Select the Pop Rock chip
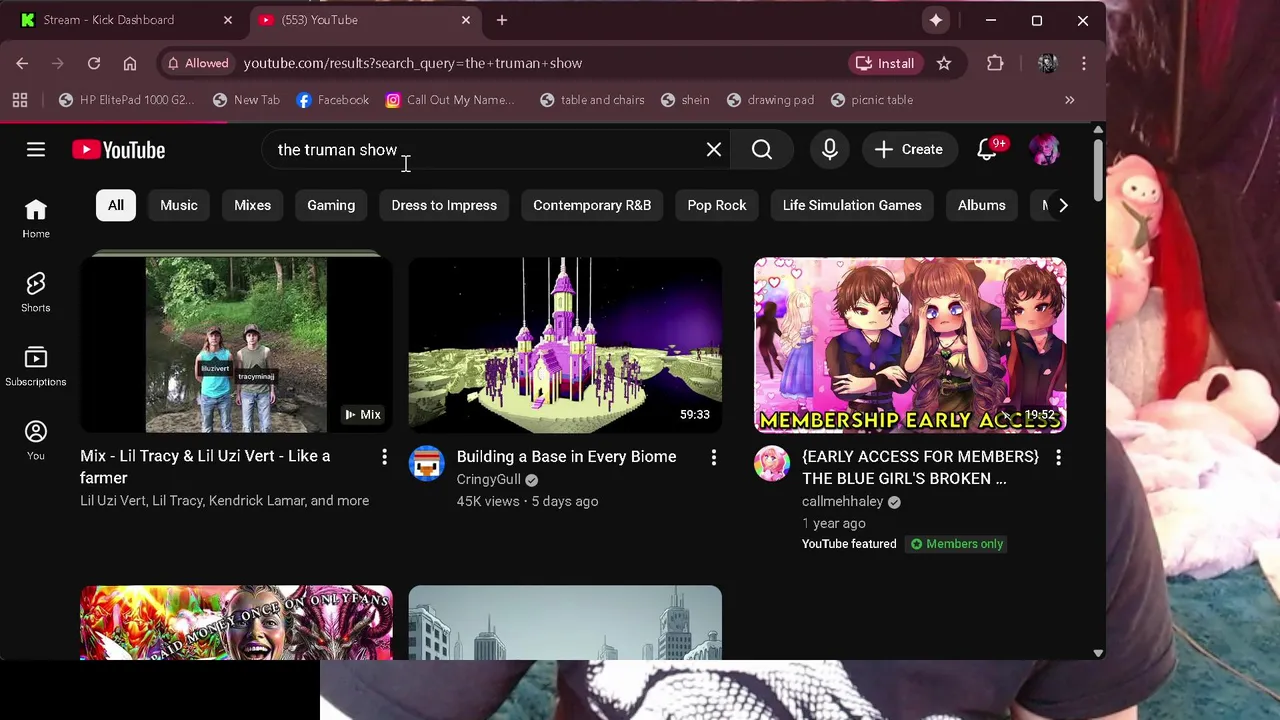1280x720 pixels. coord(717,205)
